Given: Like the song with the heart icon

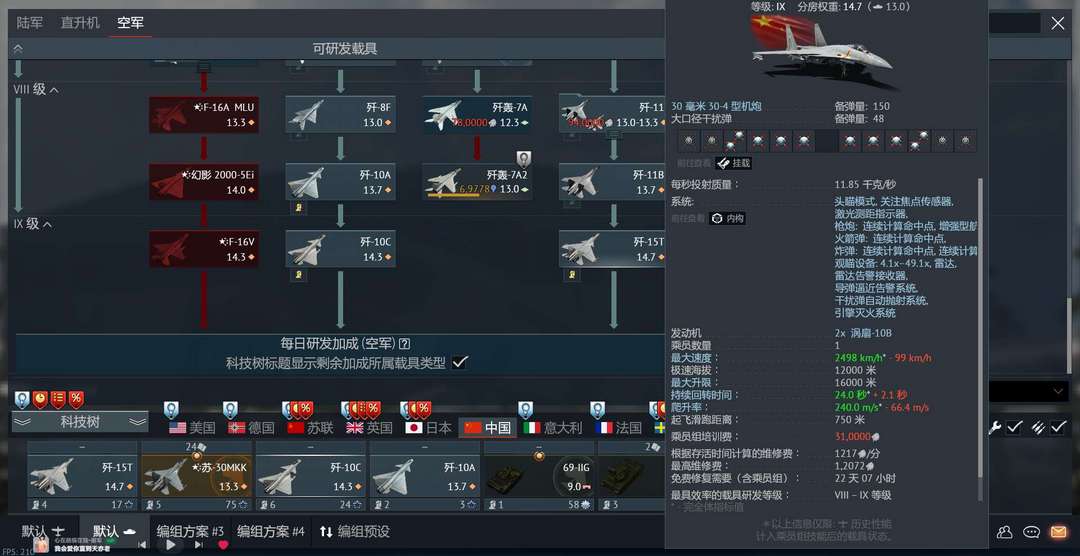Looking at the screenshot, I should tap(223, 545).
